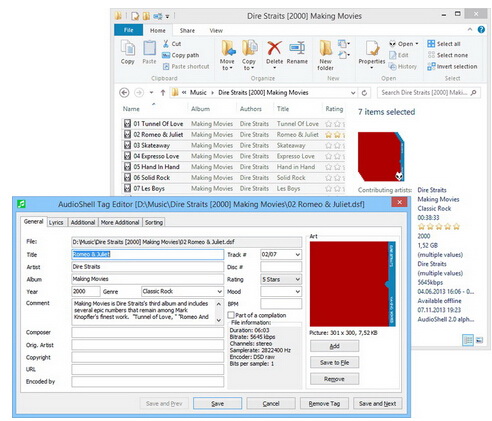Click the Cut scissors icon
The width and height of the screenshot is (492, 421).
click(166, 44)
